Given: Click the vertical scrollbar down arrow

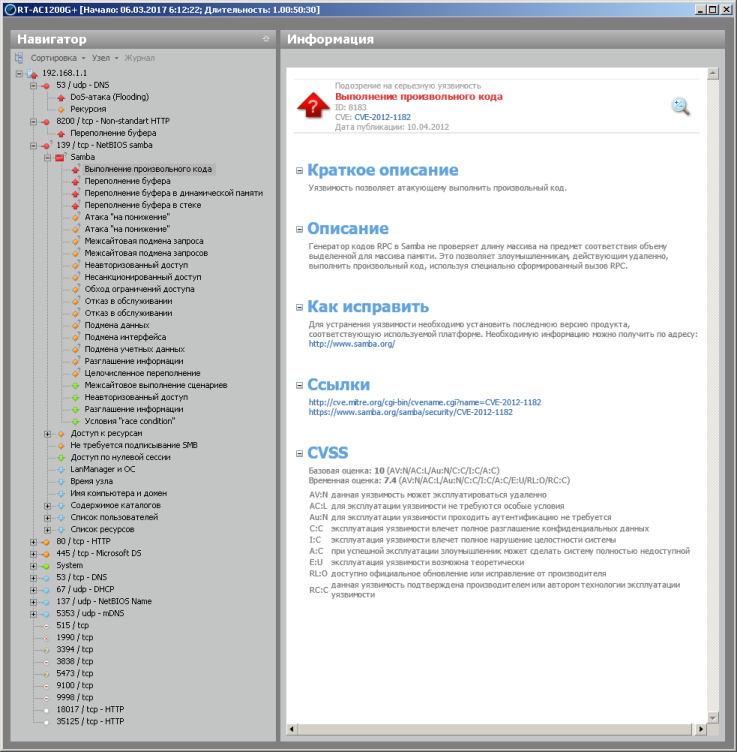Looking at the screenshot, I should coord(713,718).
